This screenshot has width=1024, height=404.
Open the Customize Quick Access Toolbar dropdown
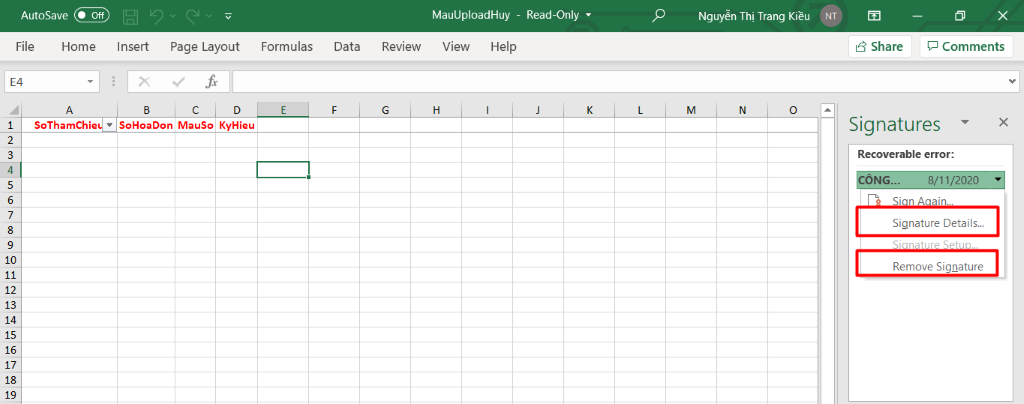229,16
